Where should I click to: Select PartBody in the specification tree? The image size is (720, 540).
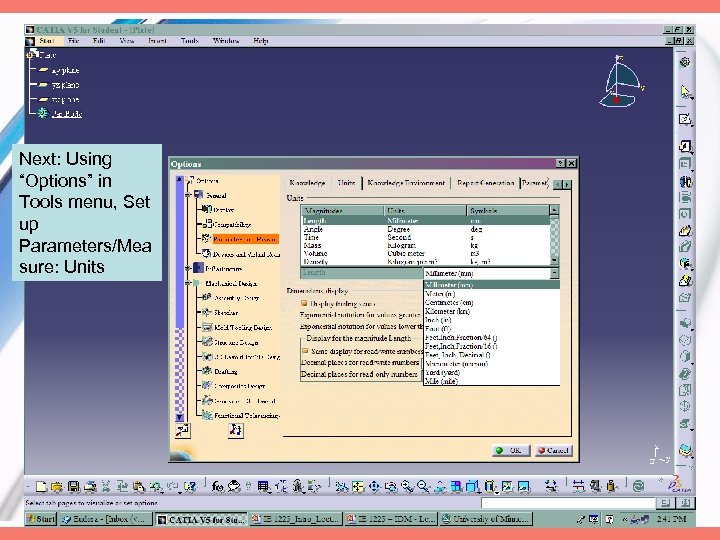[x=67, y=113]
